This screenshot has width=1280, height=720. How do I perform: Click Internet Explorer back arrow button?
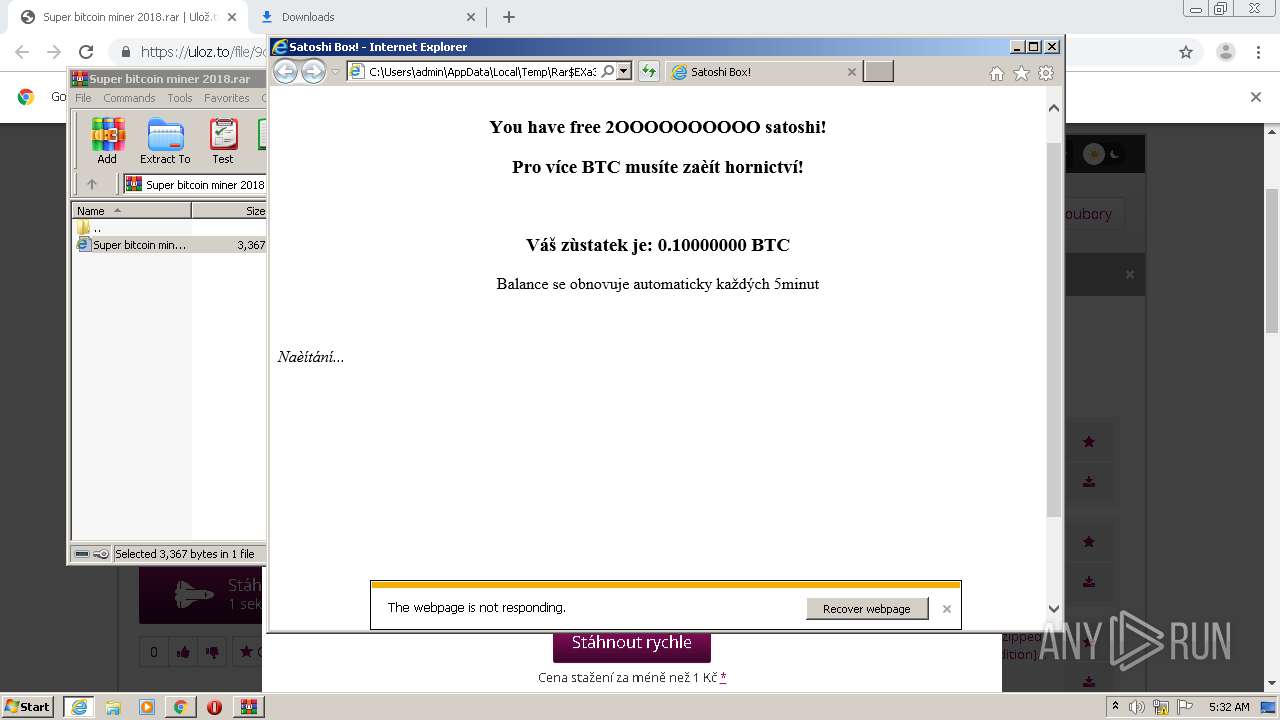[x=285, y=71]
